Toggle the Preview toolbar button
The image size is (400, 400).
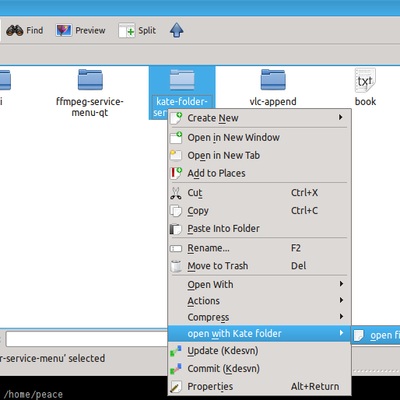81,31
